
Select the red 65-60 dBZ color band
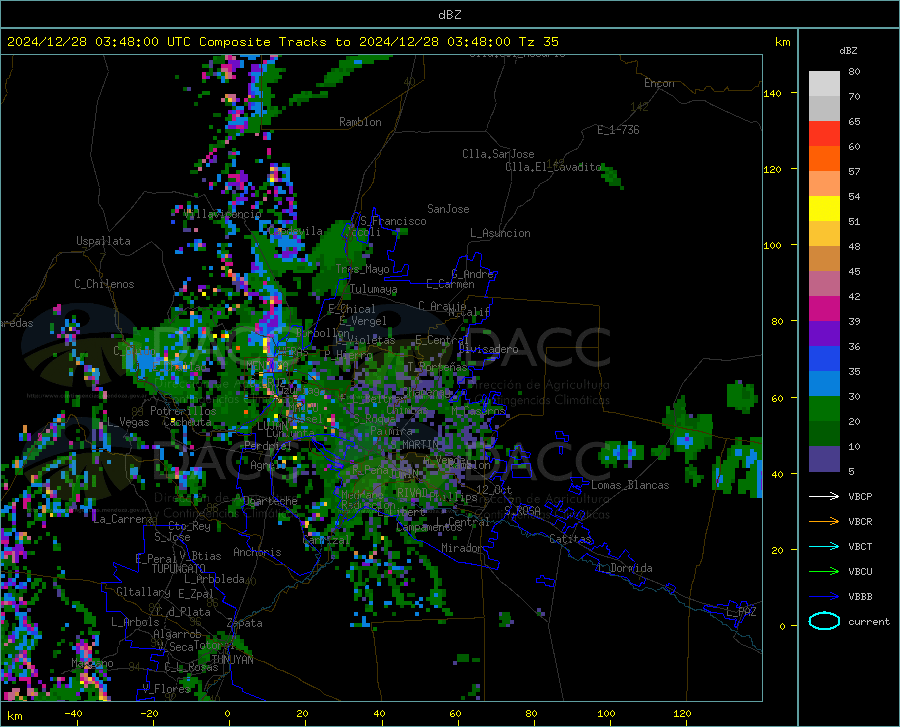[x=824, y=134]
